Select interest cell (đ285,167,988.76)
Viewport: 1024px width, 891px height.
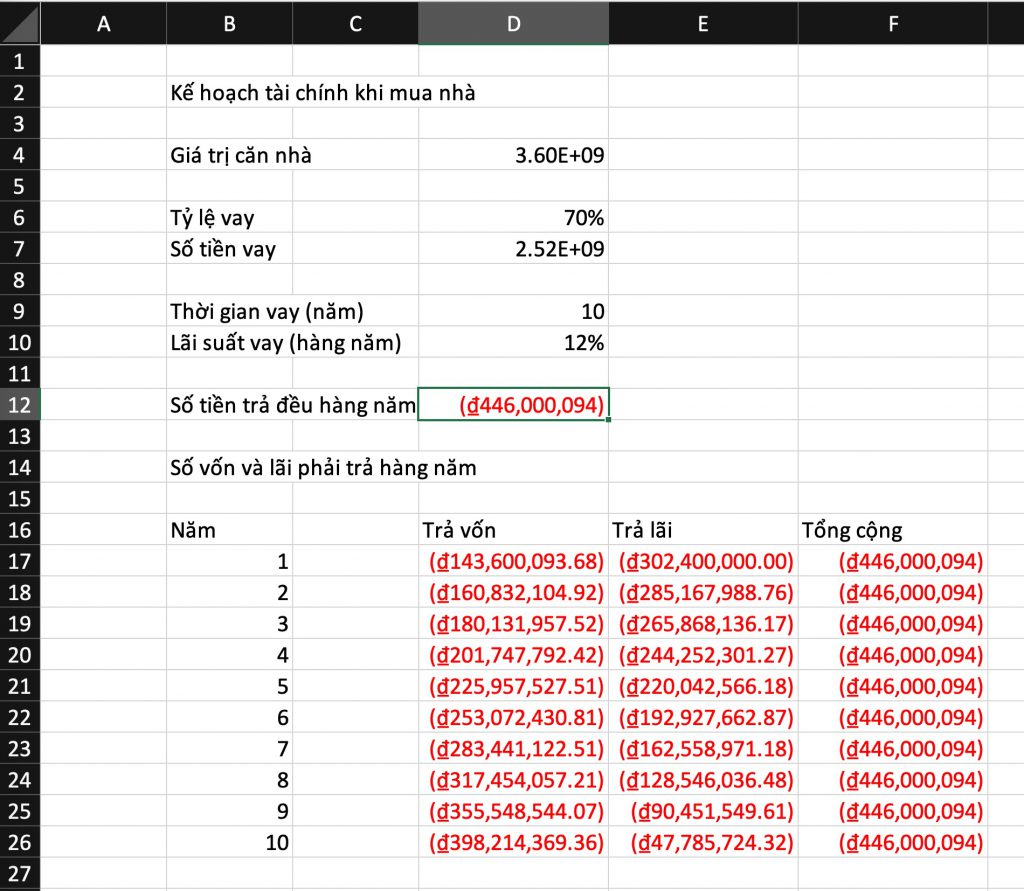tap(703, 592)
